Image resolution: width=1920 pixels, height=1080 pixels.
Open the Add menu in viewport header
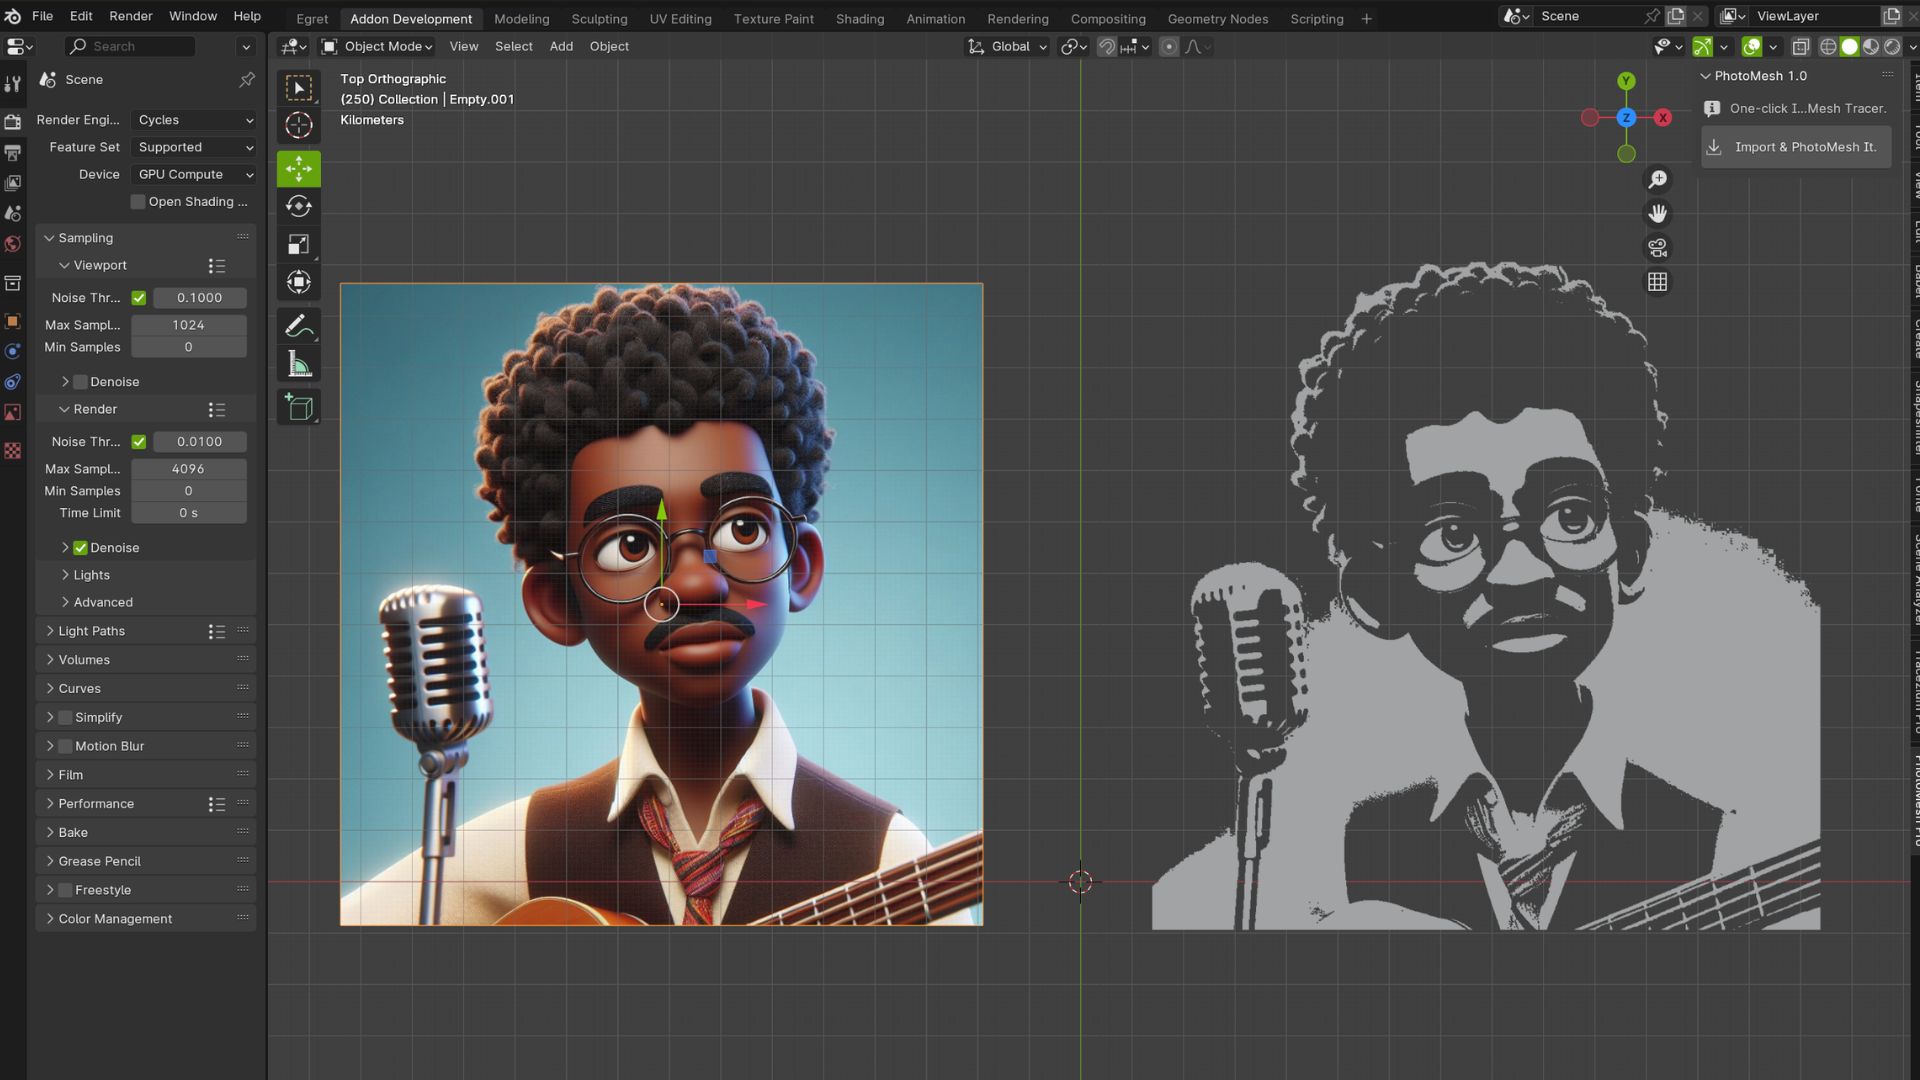coord(561,46)
